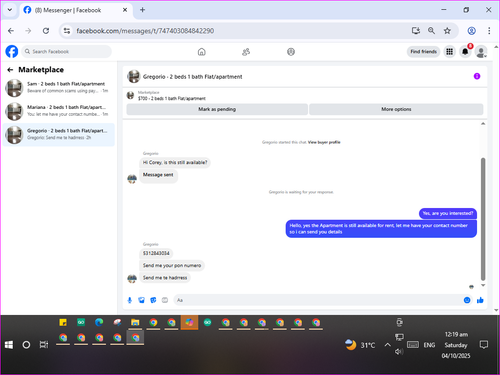Open Microsoft Edge from taskbar
500x375 pixels.
point(99,322)
